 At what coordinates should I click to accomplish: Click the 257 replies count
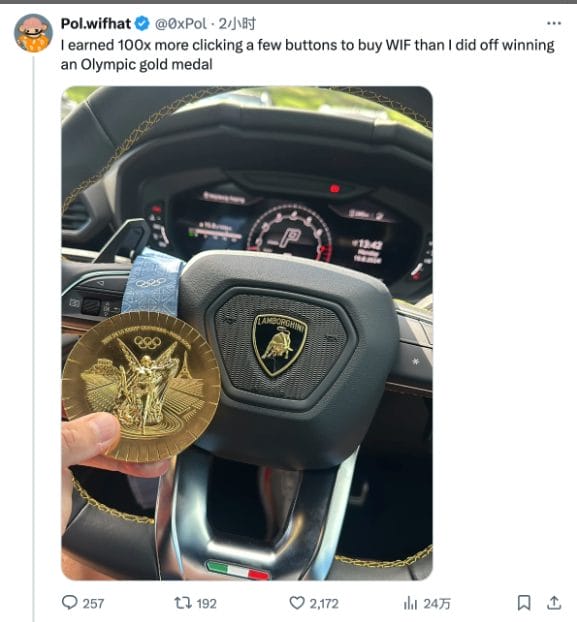[93, 604]
